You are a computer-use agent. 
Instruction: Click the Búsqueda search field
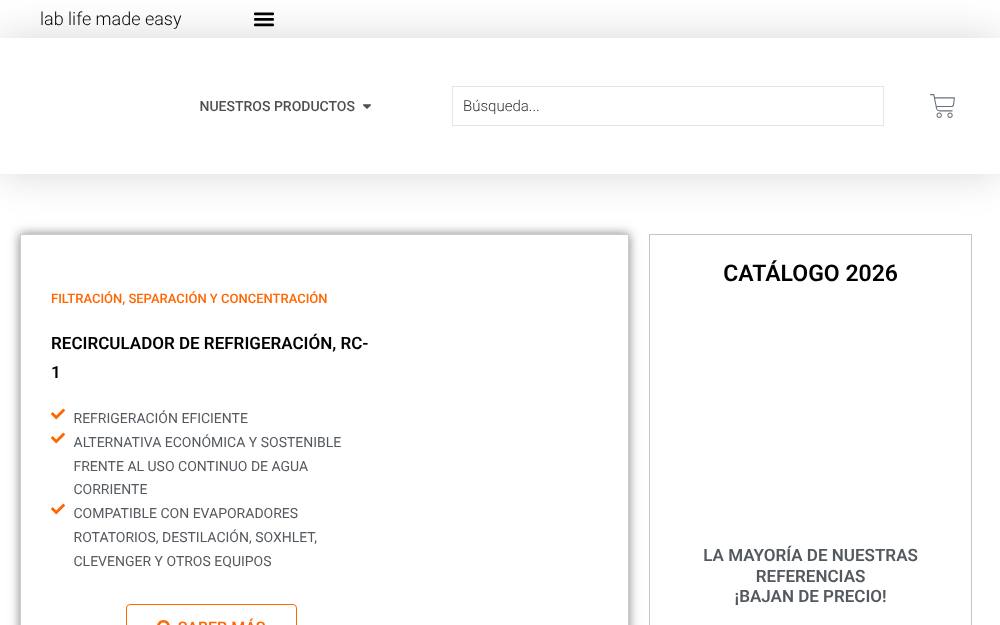668,106
